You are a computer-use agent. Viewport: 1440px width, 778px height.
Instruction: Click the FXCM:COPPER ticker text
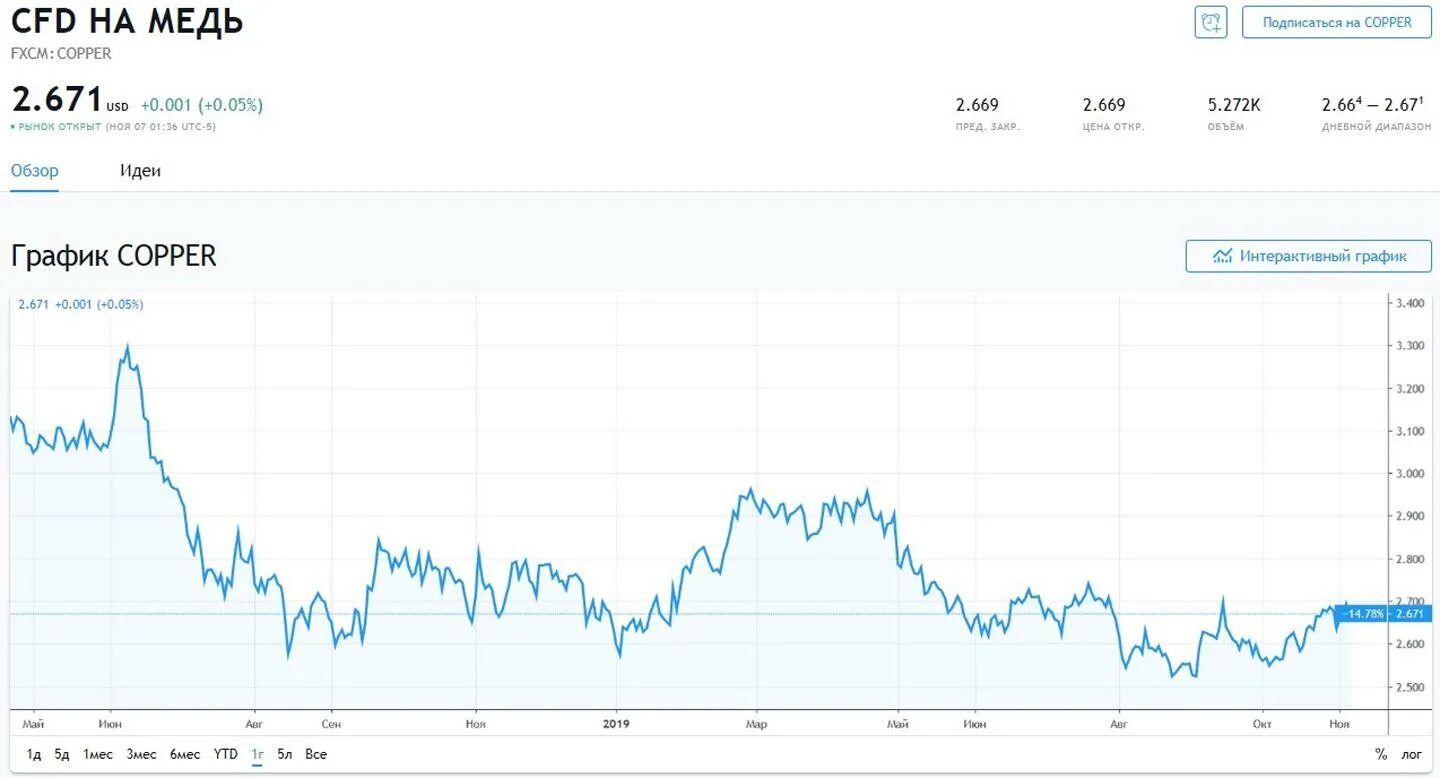coord(61,54)
